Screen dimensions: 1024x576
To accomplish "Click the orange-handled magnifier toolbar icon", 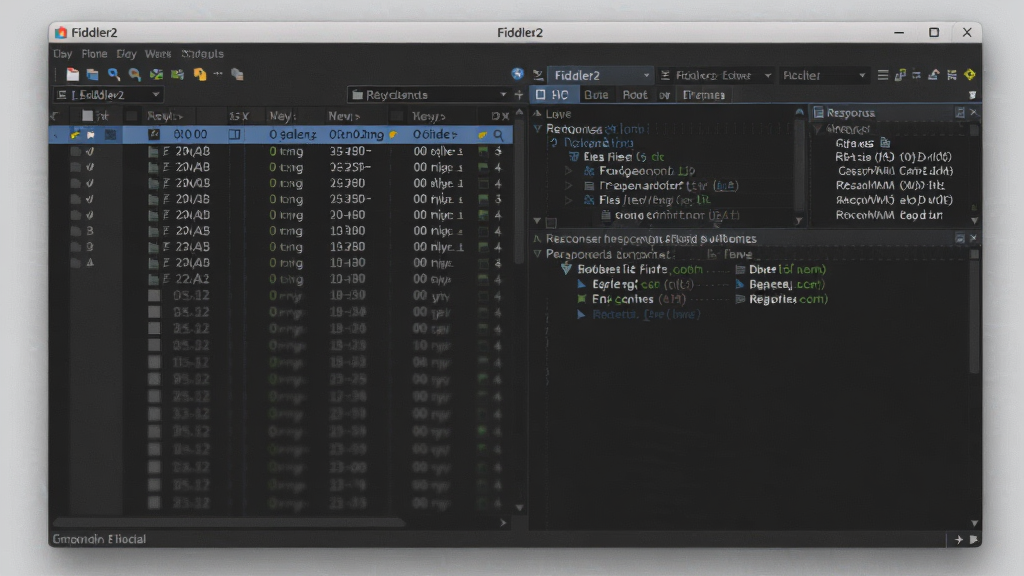I will pyautogui.click(x=135, y=75).
